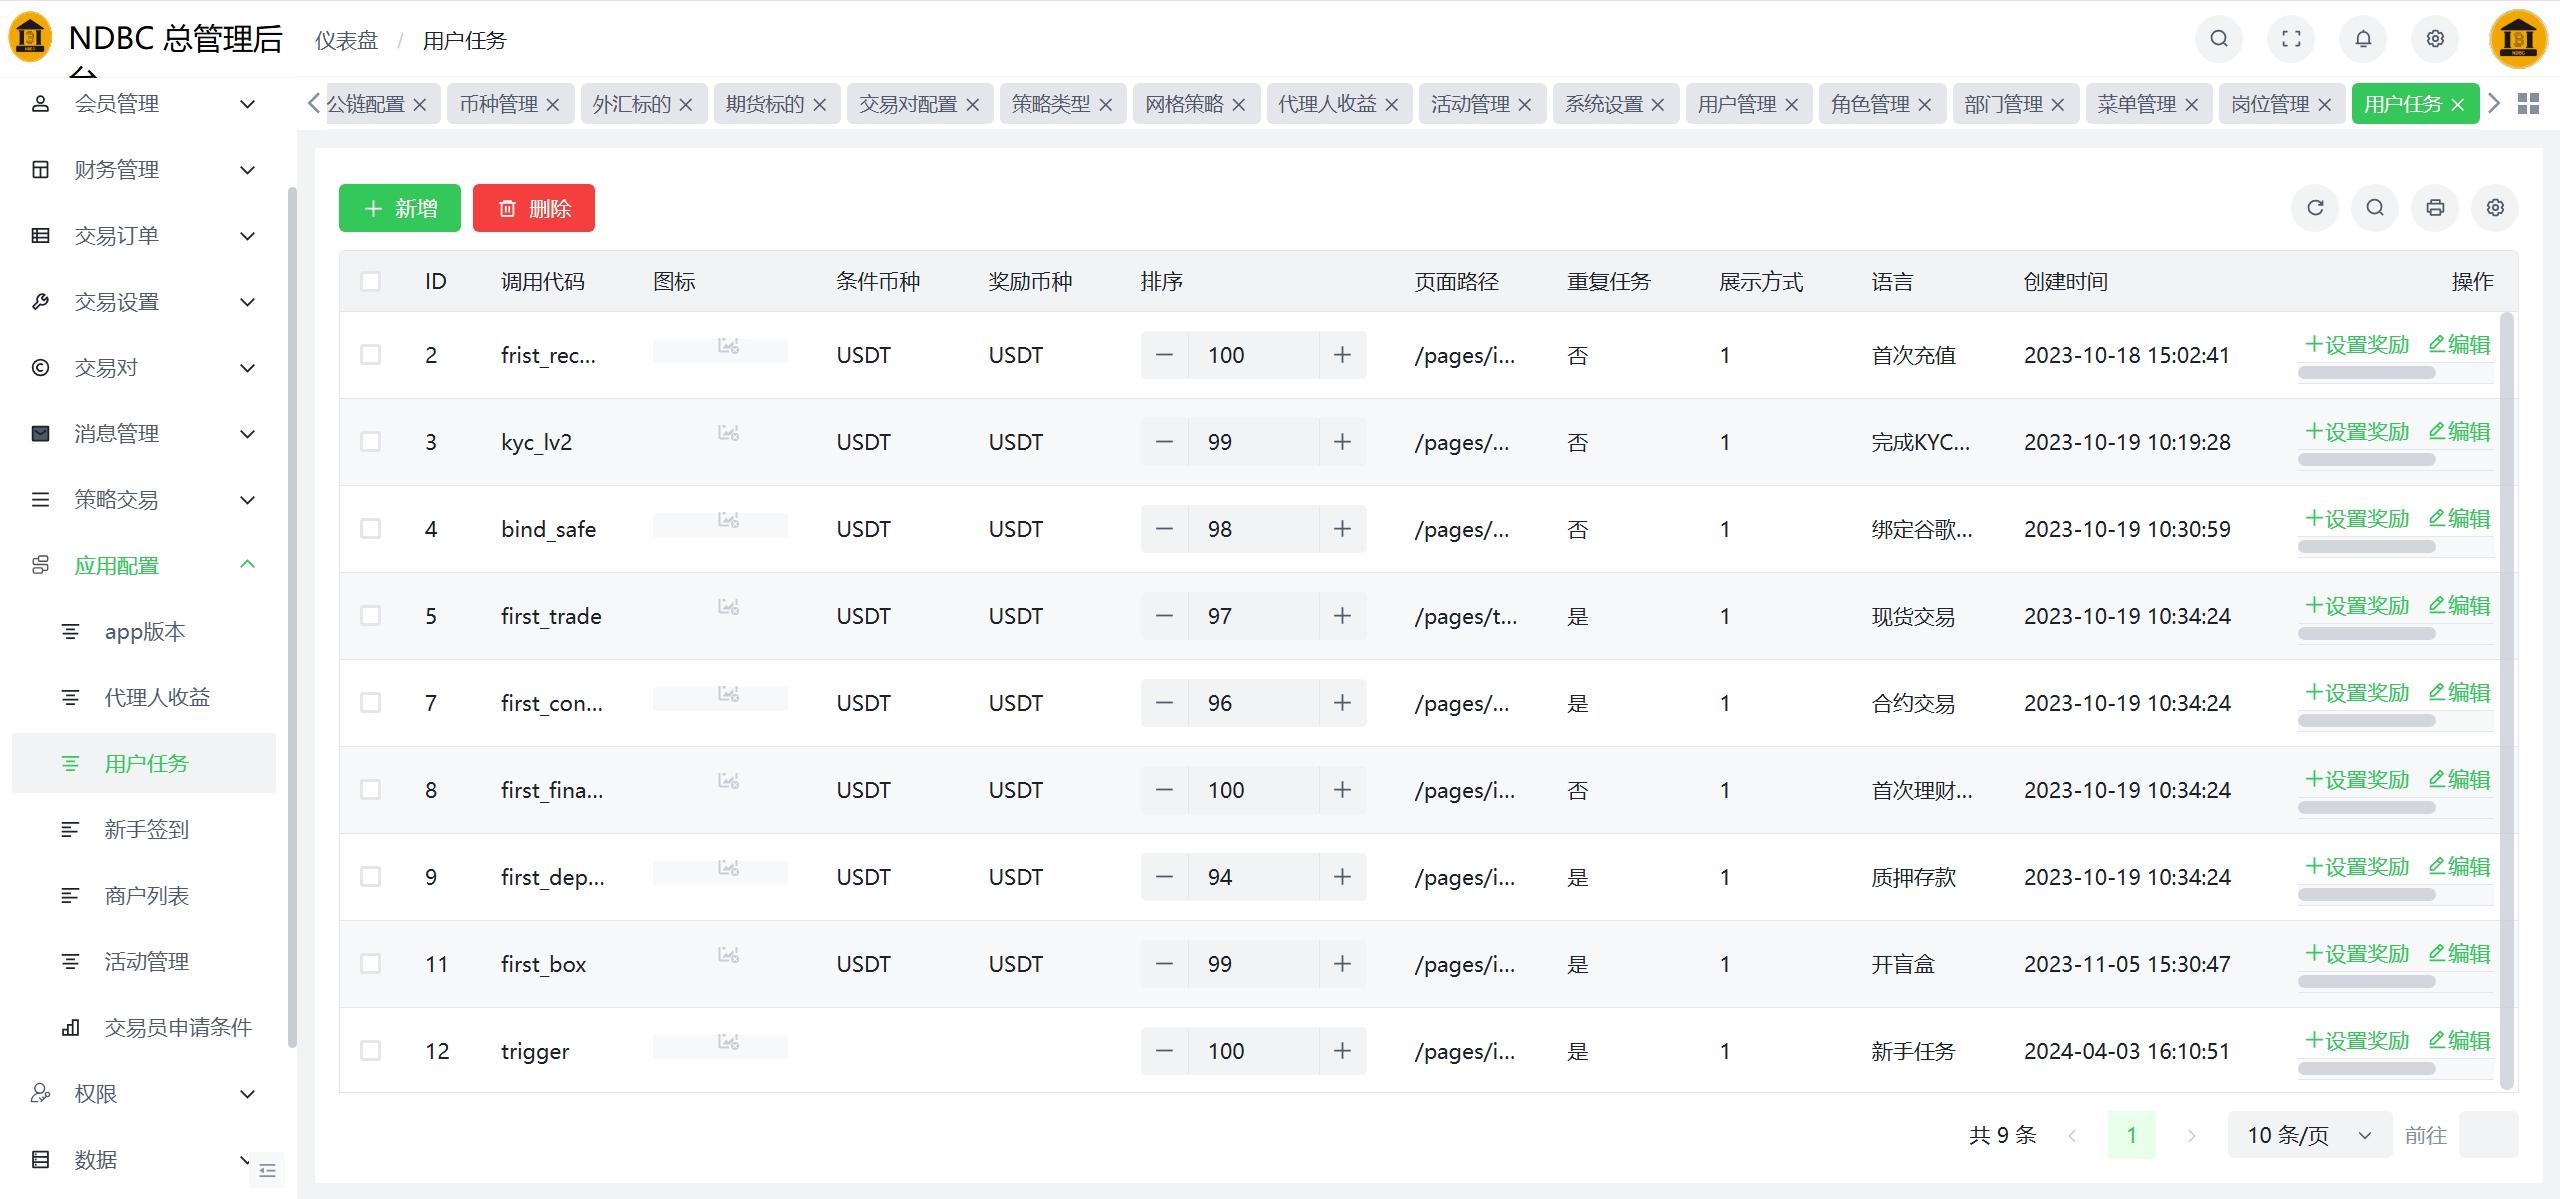The image size is (2560, 1199).
Task: Click the refresh icon above table
Action: pos(2315,208)
